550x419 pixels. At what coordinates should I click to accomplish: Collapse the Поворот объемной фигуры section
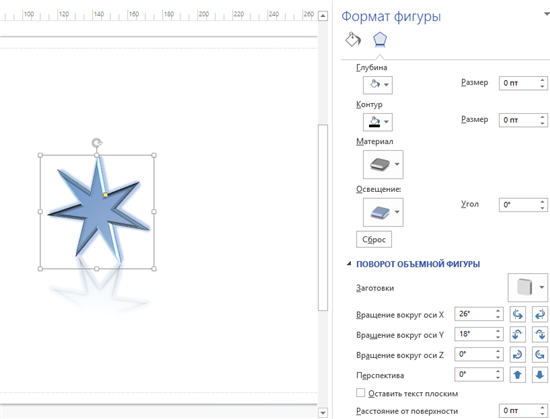[x=349, y=263]
